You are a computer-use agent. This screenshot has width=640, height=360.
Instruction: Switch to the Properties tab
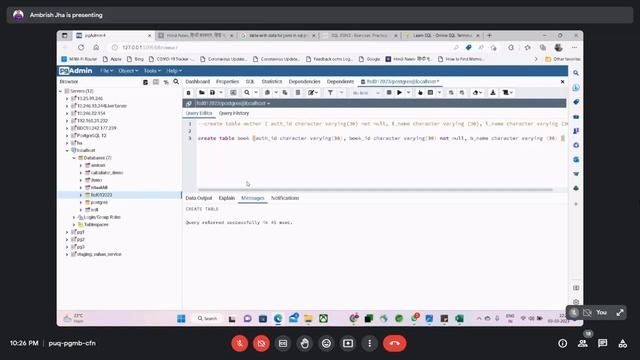(227, 82)
